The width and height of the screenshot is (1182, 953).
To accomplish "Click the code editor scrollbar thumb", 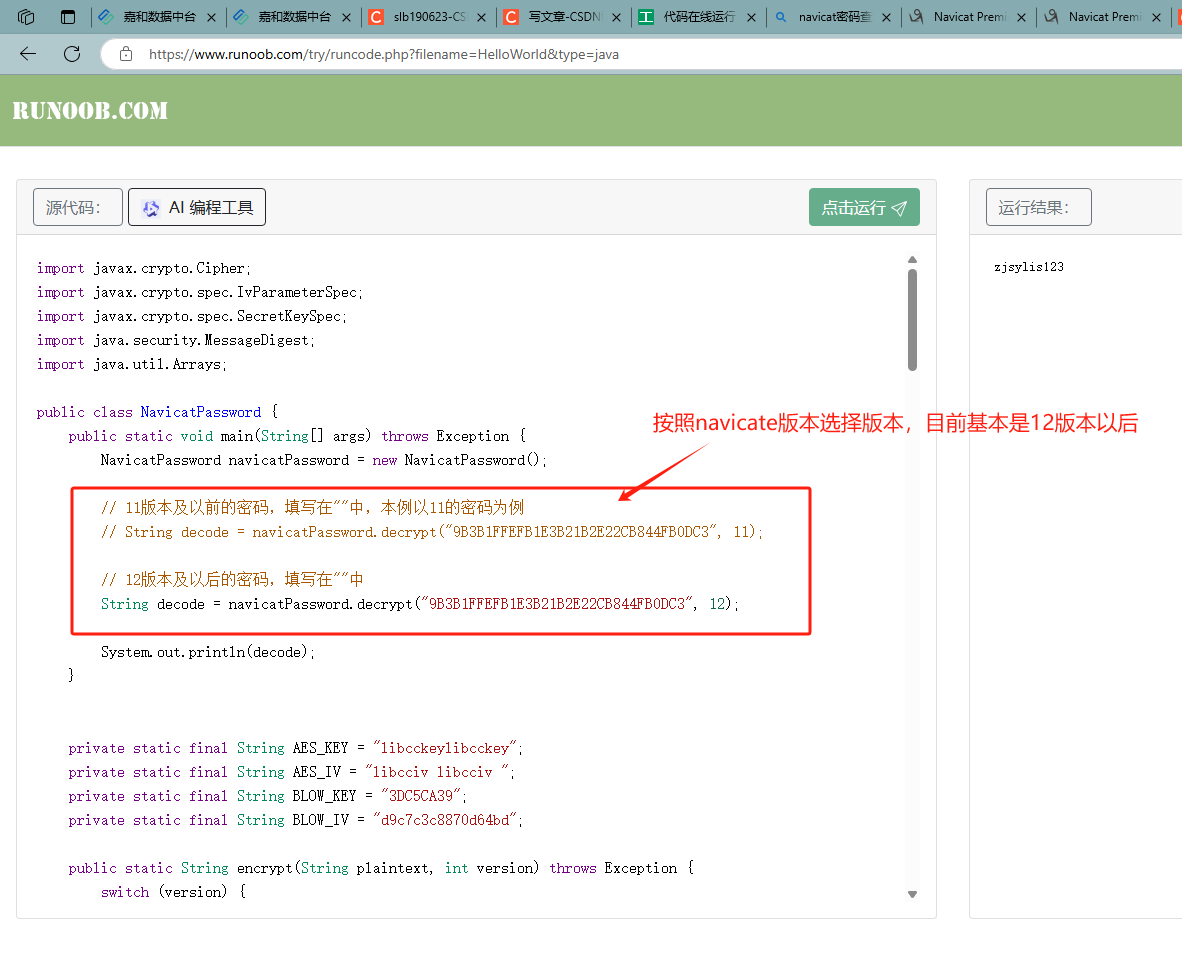I will [912, 320].
